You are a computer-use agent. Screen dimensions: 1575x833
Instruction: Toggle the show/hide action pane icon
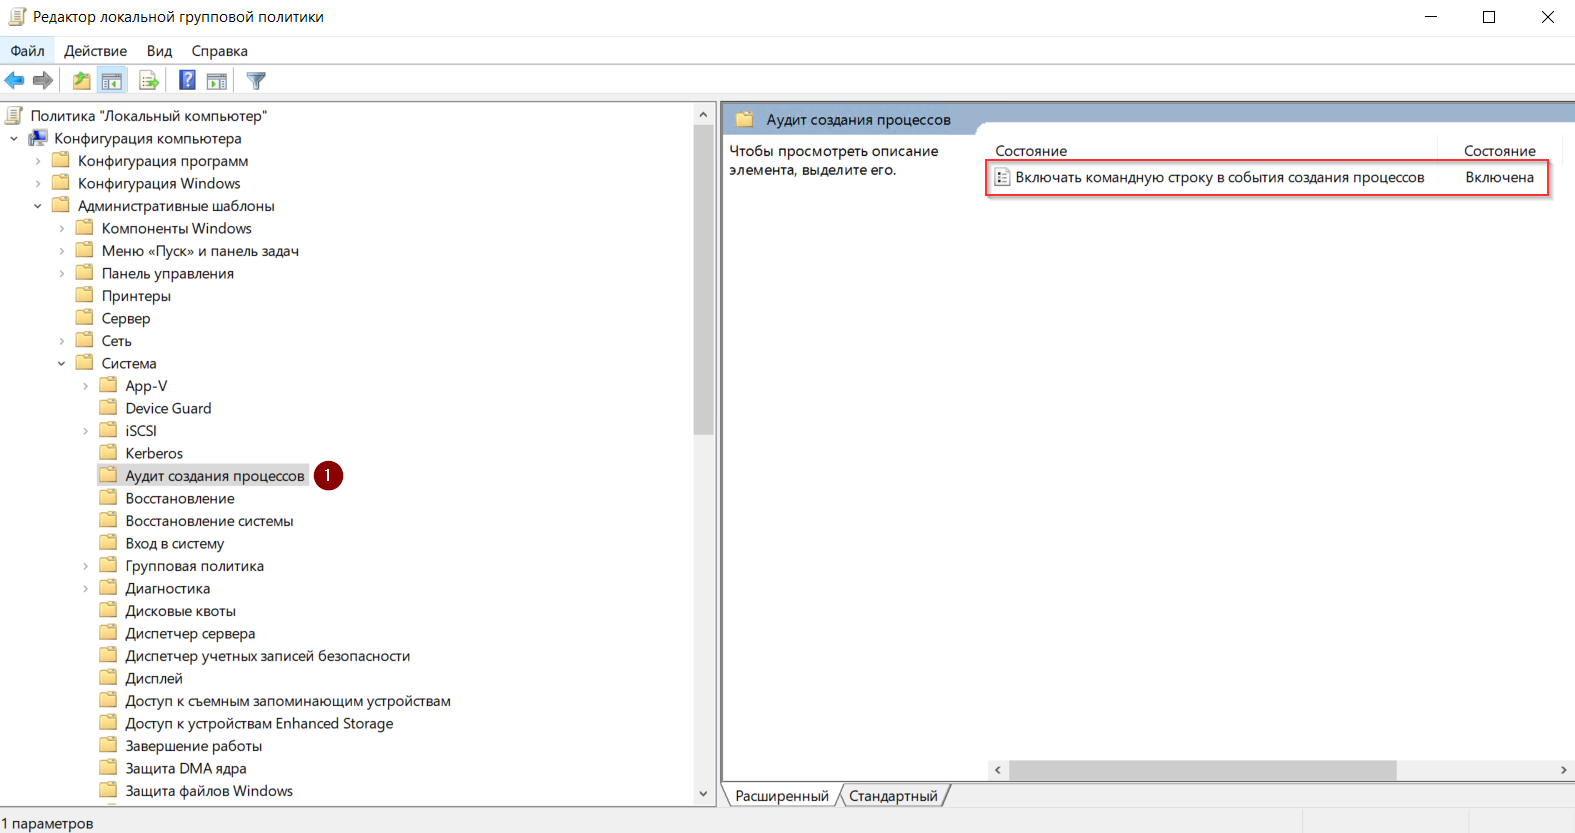coord(217,81)
